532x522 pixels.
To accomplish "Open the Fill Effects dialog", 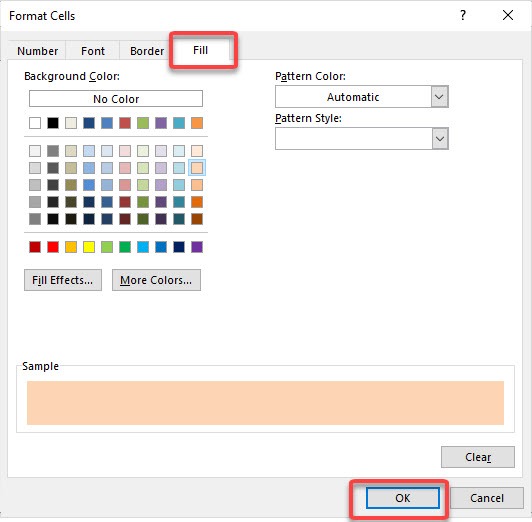I will click(x=63, y=280).
